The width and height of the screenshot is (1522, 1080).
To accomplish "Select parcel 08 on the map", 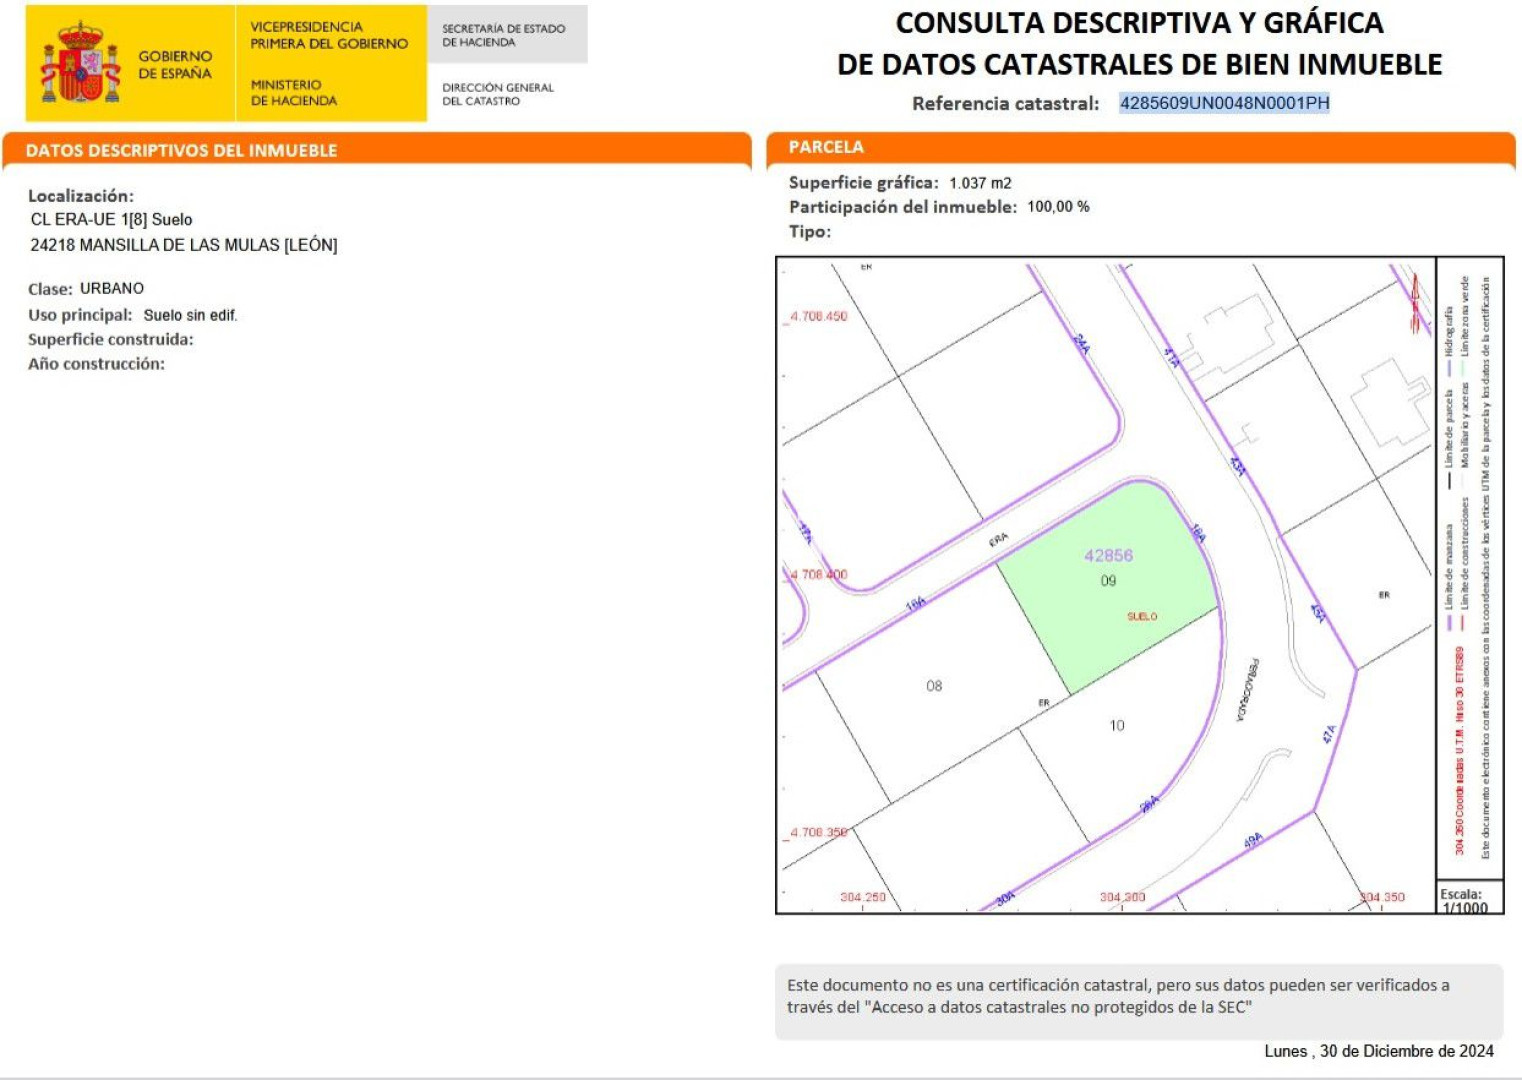I will (x=933, y=686).
